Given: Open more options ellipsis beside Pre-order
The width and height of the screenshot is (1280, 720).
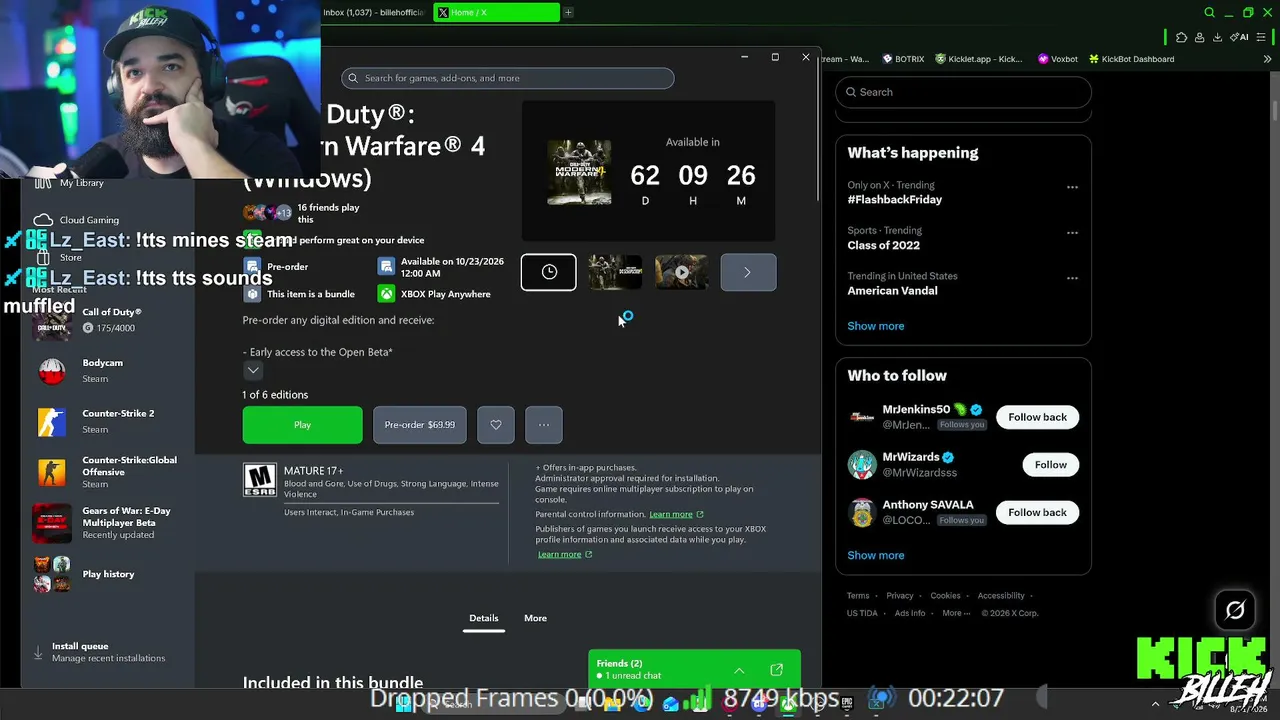Looking at the screenshot, I should click(544, 425).
